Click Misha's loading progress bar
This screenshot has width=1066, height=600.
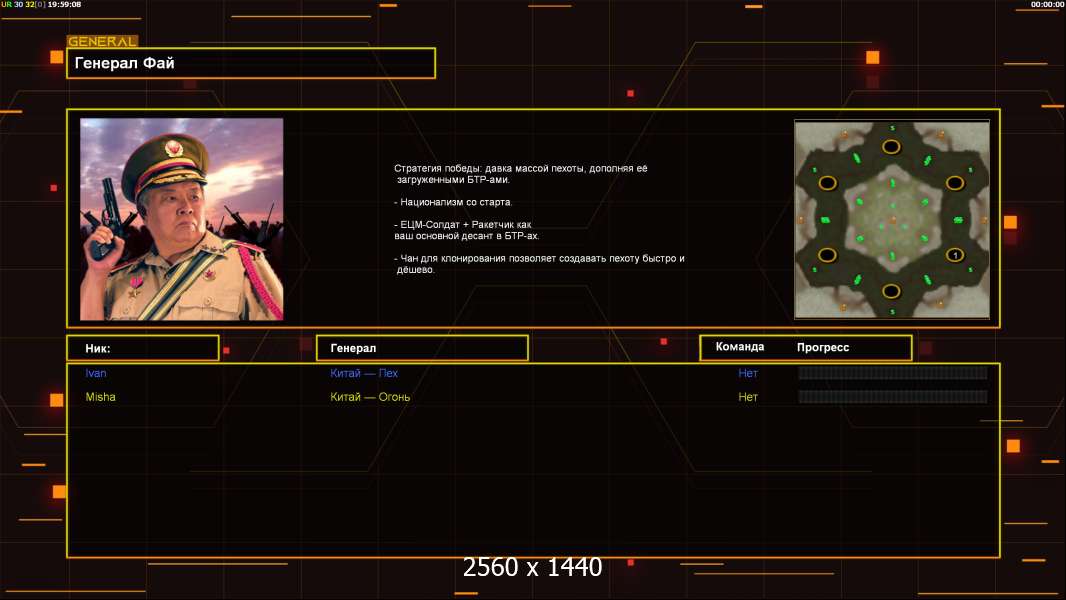pyautogui.click(x=893, y=396)
